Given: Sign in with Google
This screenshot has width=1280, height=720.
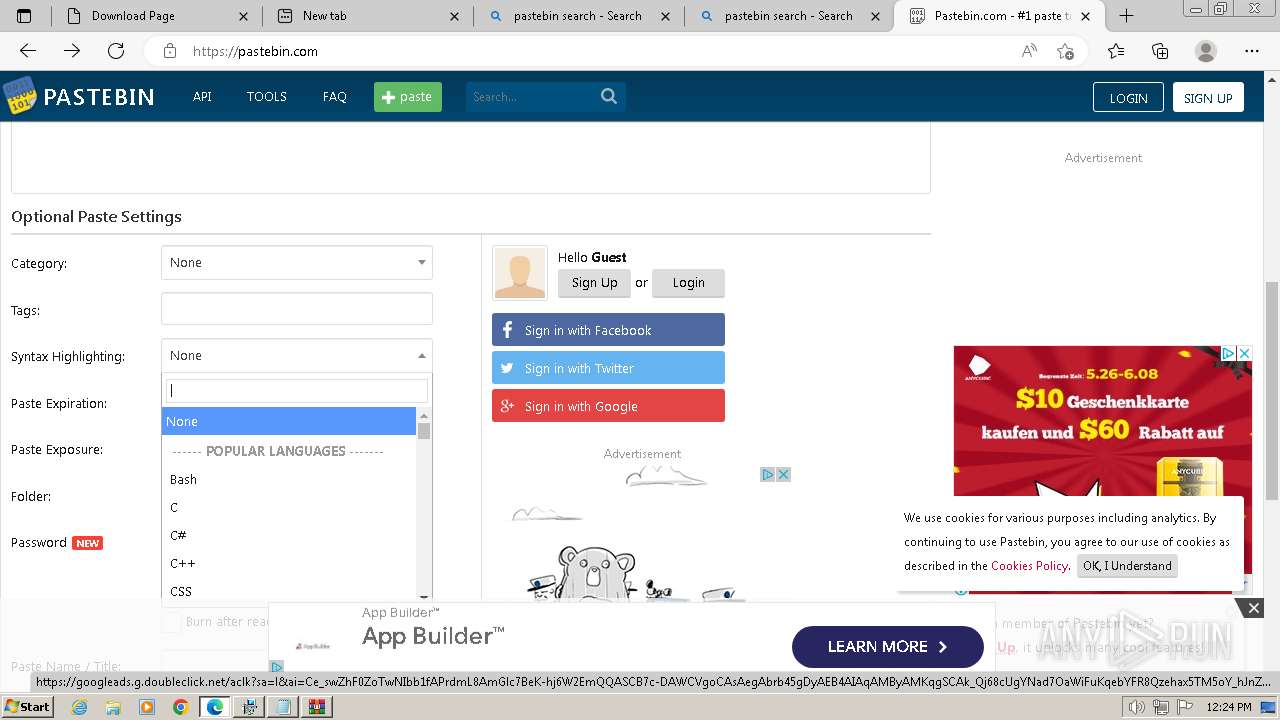Looking at the screenshot, I should pyautogui.click(x=608, y=406).
